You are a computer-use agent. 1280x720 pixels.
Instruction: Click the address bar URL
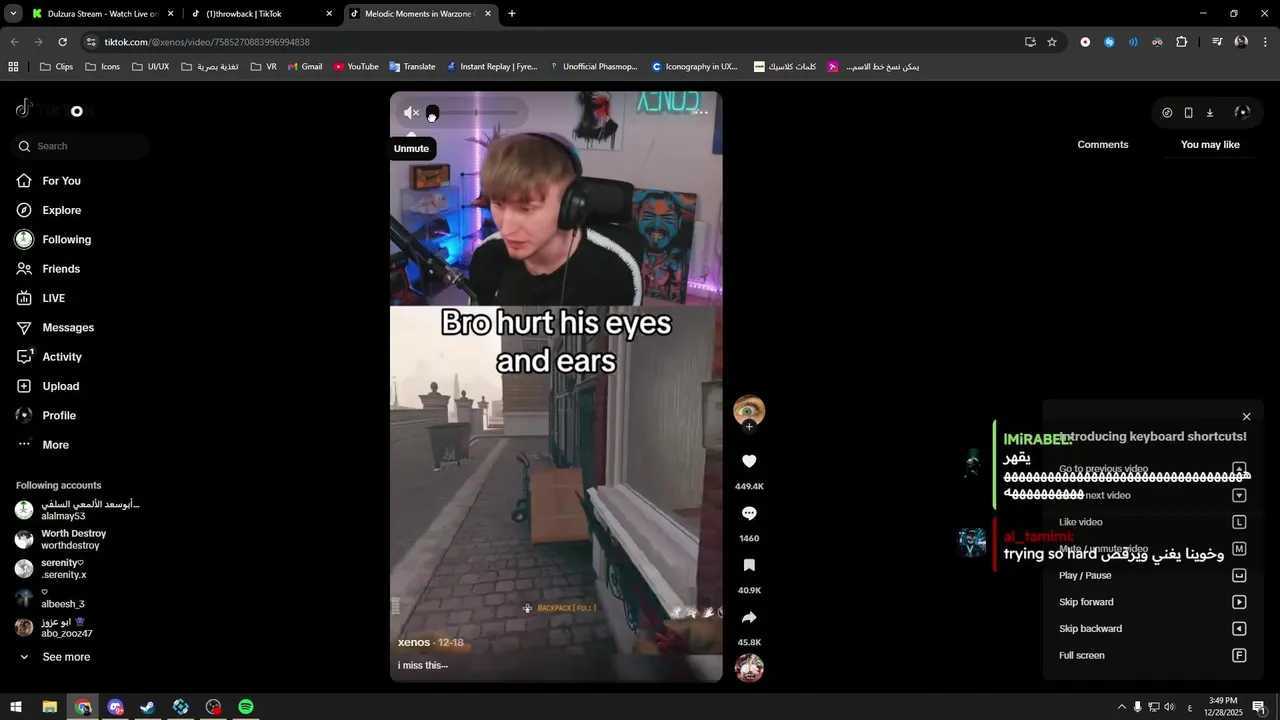coord(207,42)
